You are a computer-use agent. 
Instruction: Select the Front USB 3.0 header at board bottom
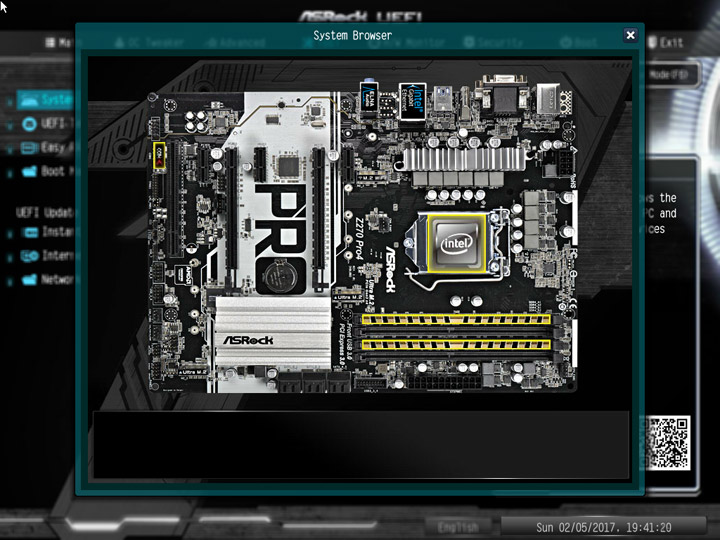[370, 382]
